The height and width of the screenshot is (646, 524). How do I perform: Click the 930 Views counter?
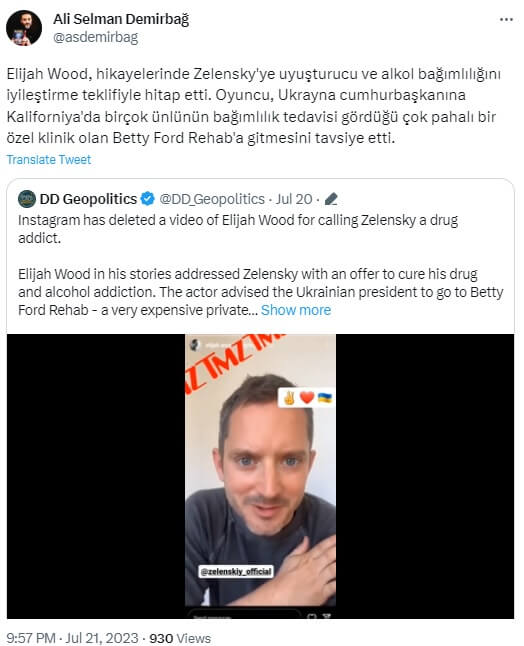[180, 638]
